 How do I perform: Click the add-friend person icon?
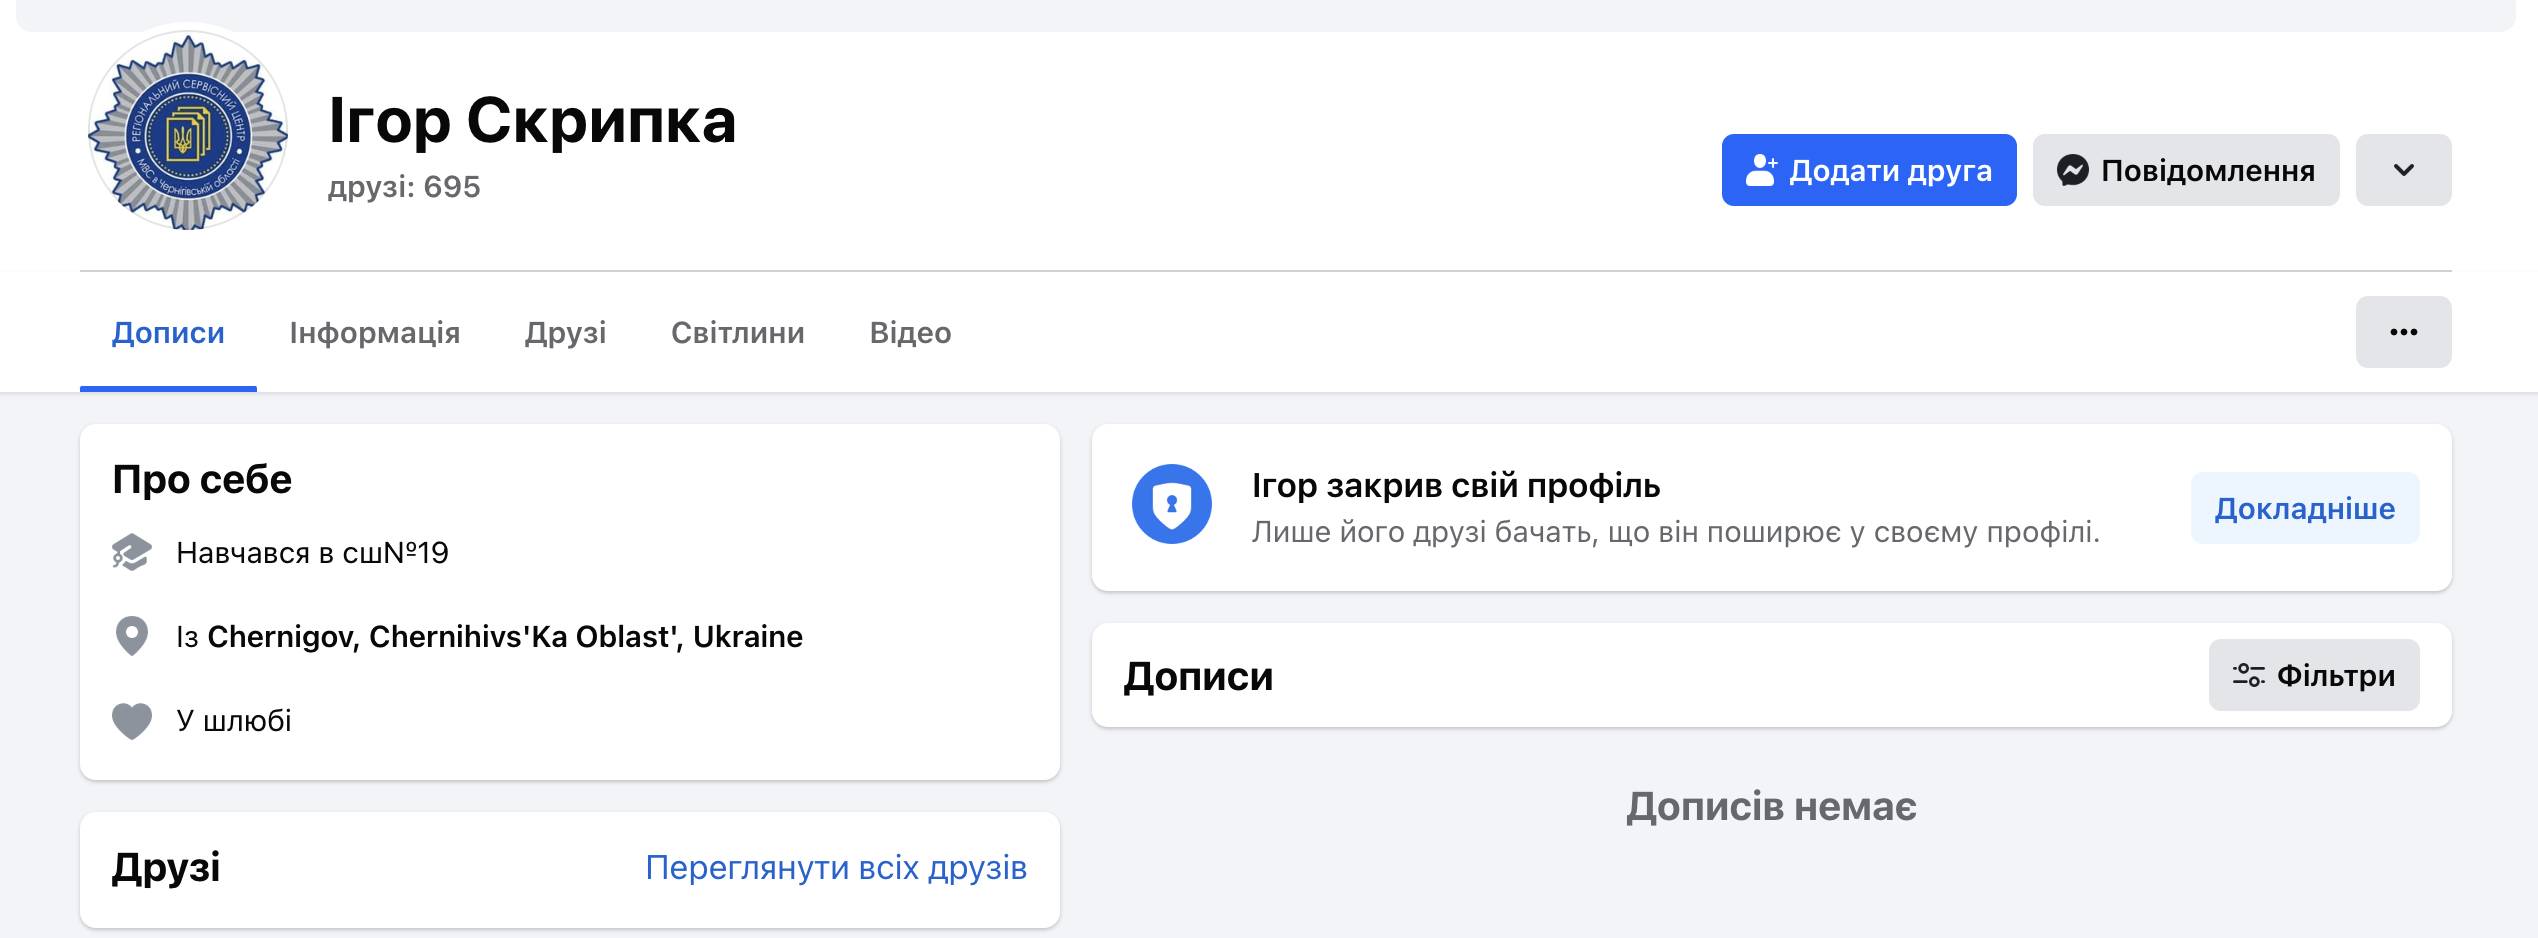tap(1761, 170)
